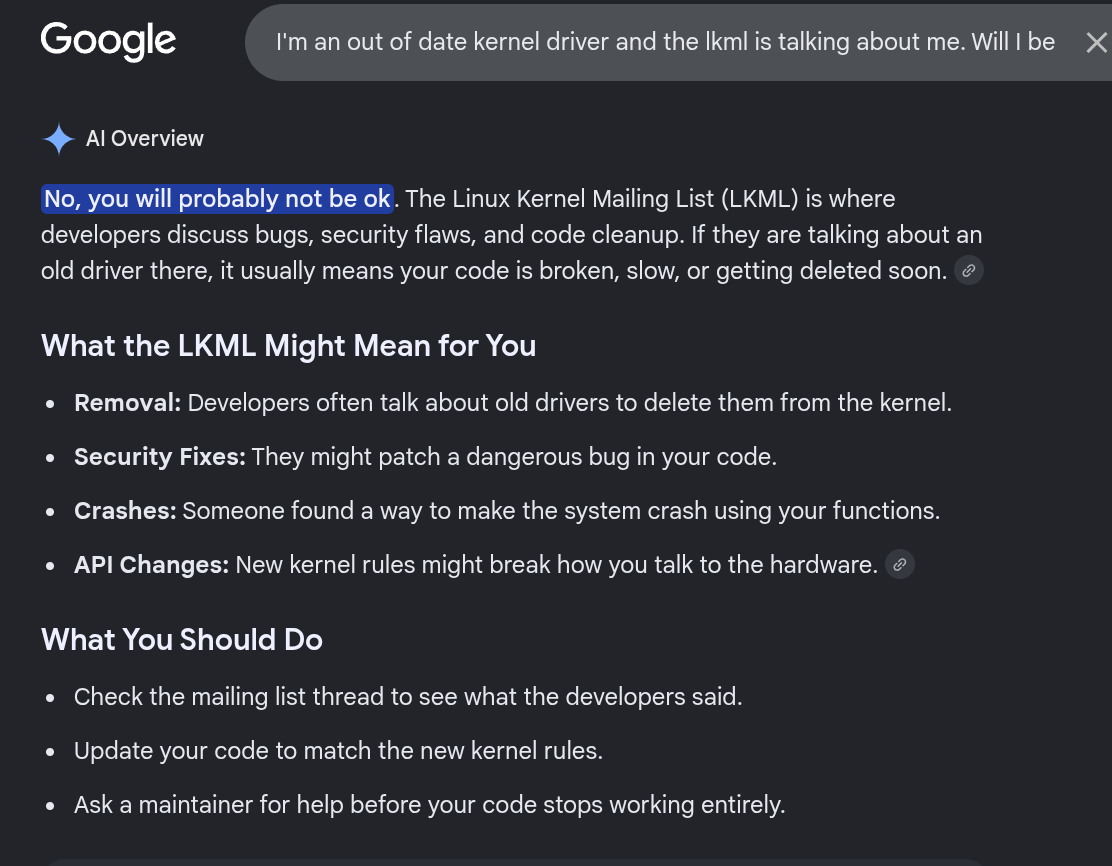The height and width of the screenshot is (866, 1112).
Task: Click the Google logo
Action: click(x=108, y=40)
